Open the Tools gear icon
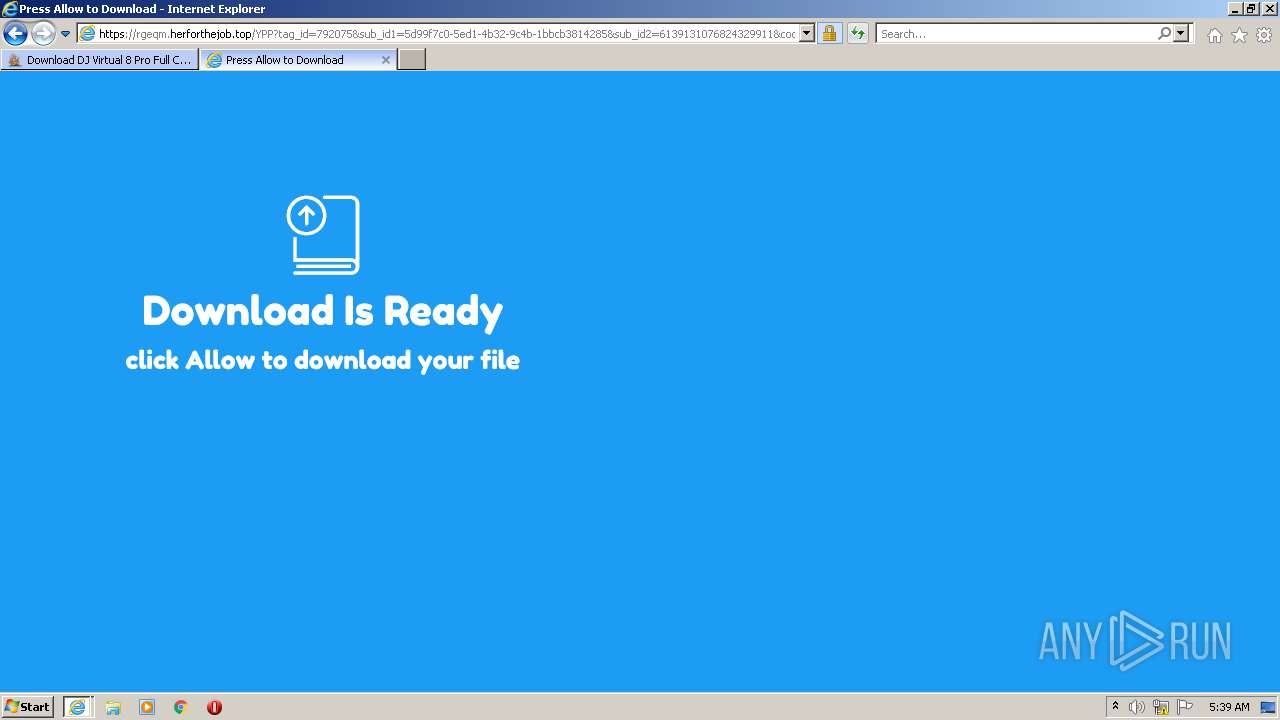The width and height of the screenshot is (1280, 720). pyautogui.click(x=1264, y=35)
